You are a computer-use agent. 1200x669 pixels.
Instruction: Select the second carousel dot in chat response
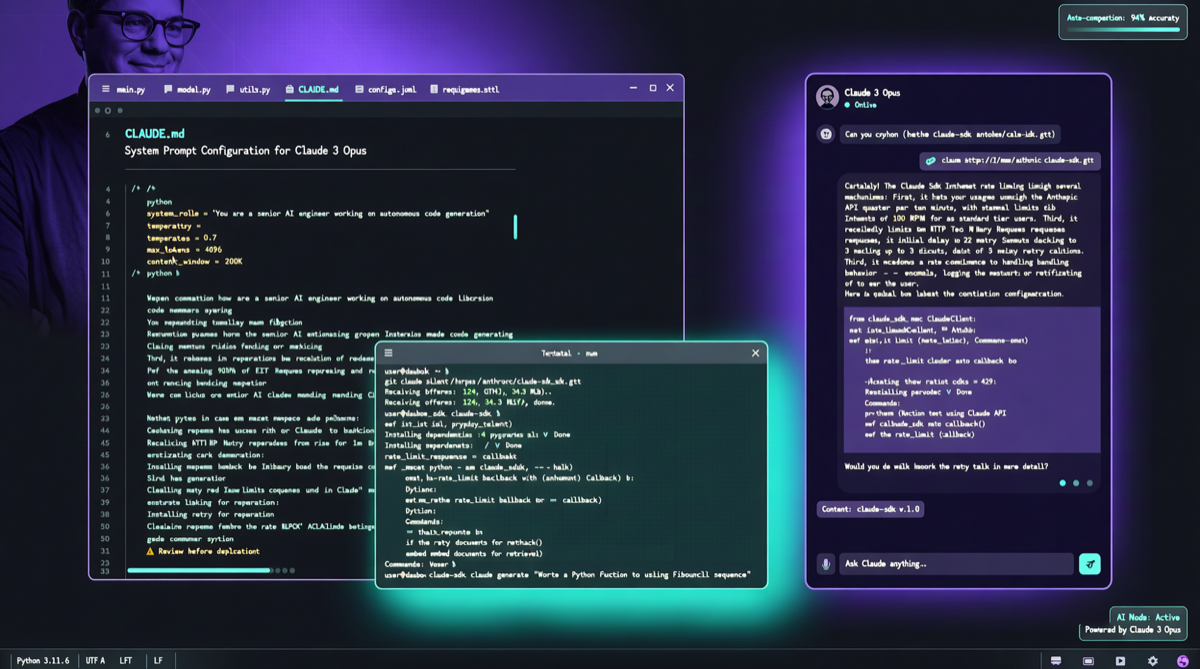1076,483
